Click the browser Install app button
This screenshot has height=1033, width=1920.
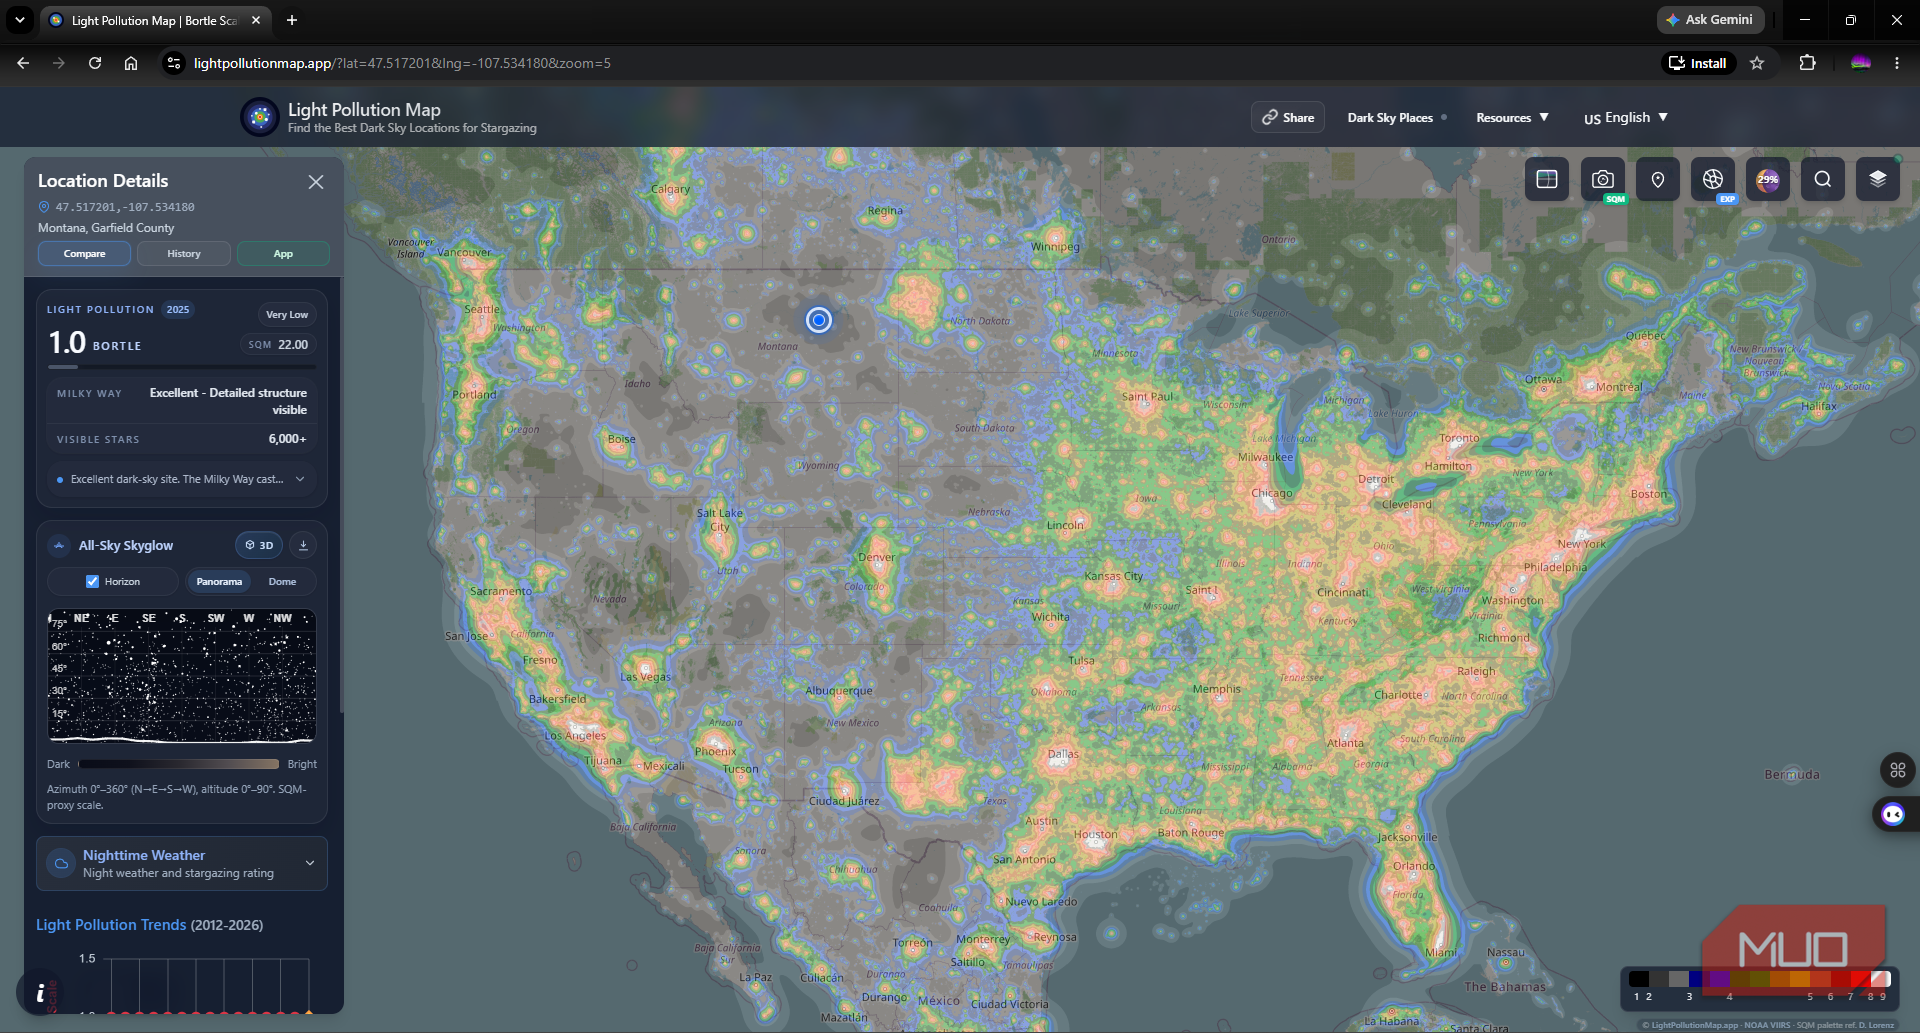[1698, 63]
